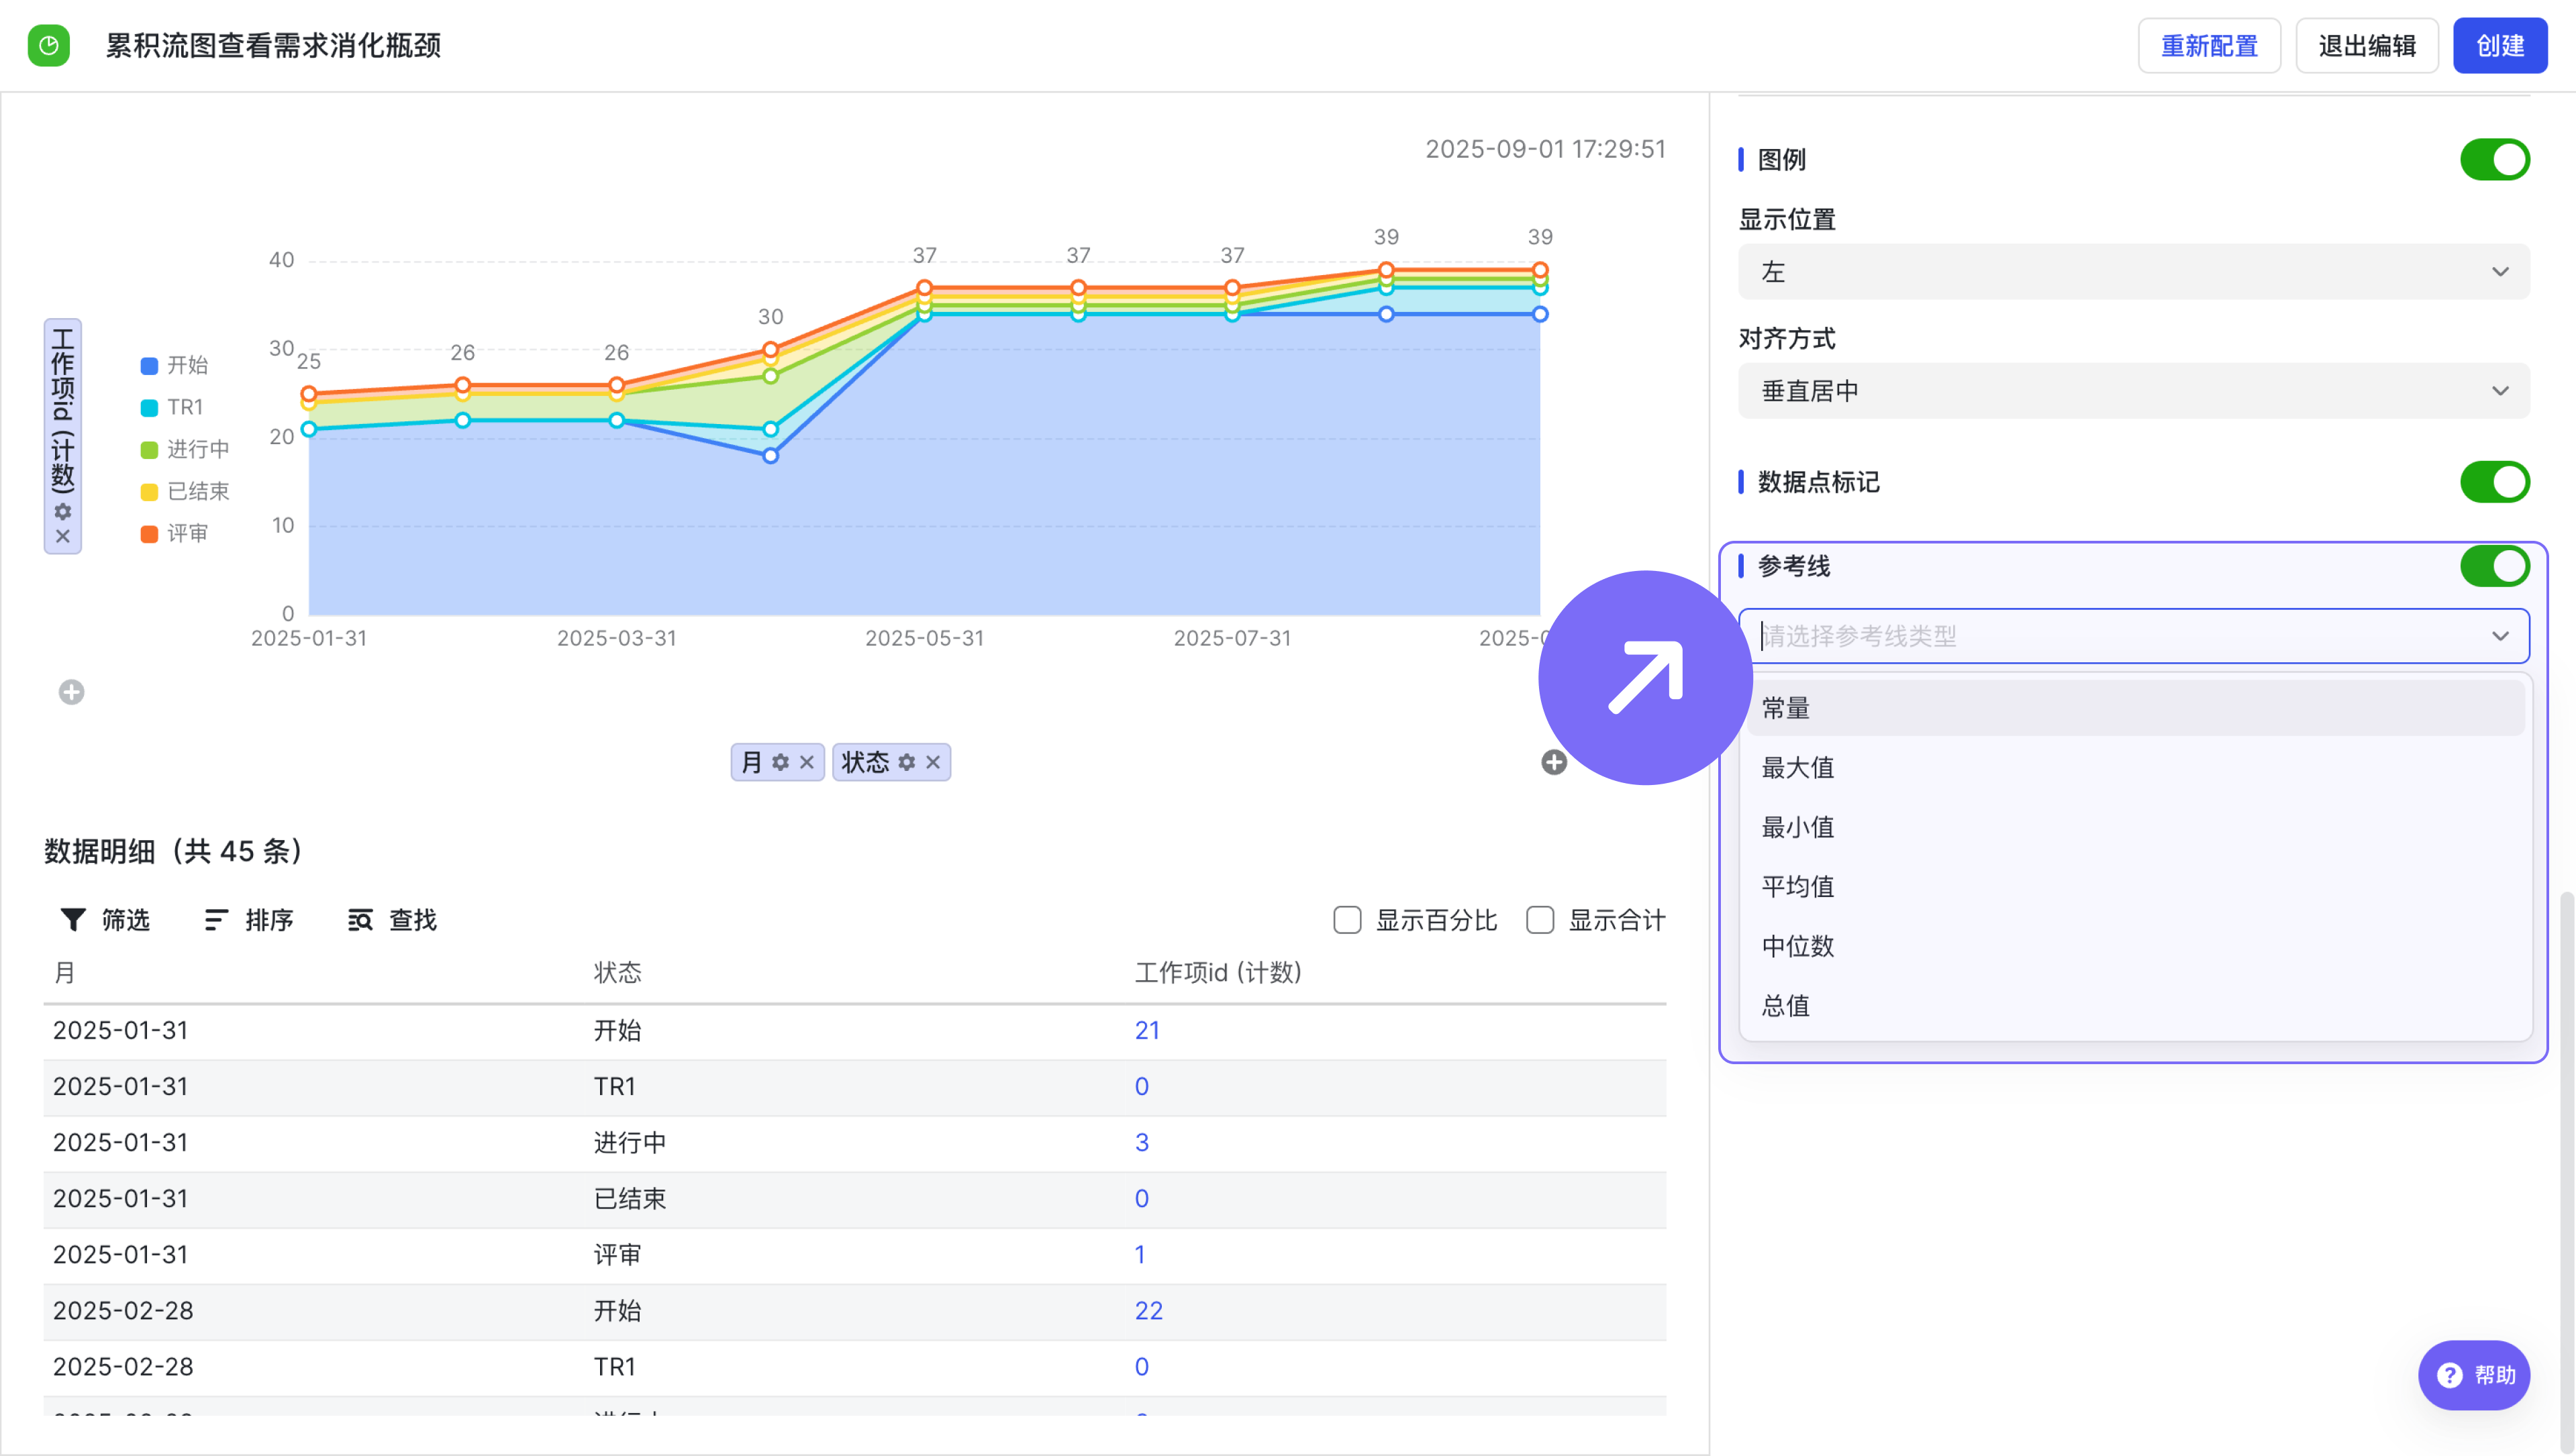Click the 状态 column header
This screenshot has width=2576, height=1456.
pyautogui.click(x=618, y=972)
